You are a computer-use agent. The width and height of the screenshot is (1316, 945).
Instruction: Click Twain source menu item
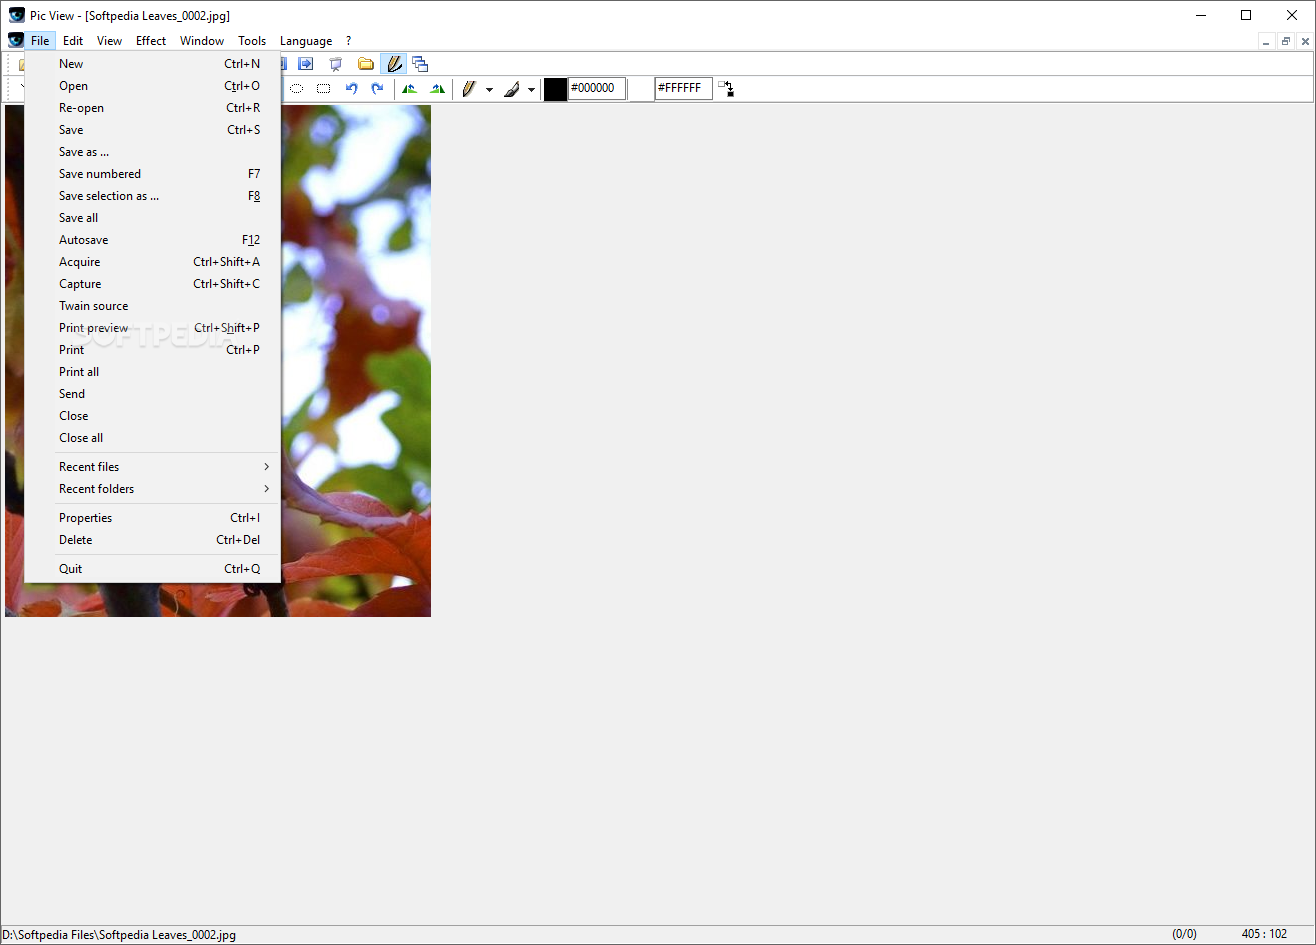152,306
